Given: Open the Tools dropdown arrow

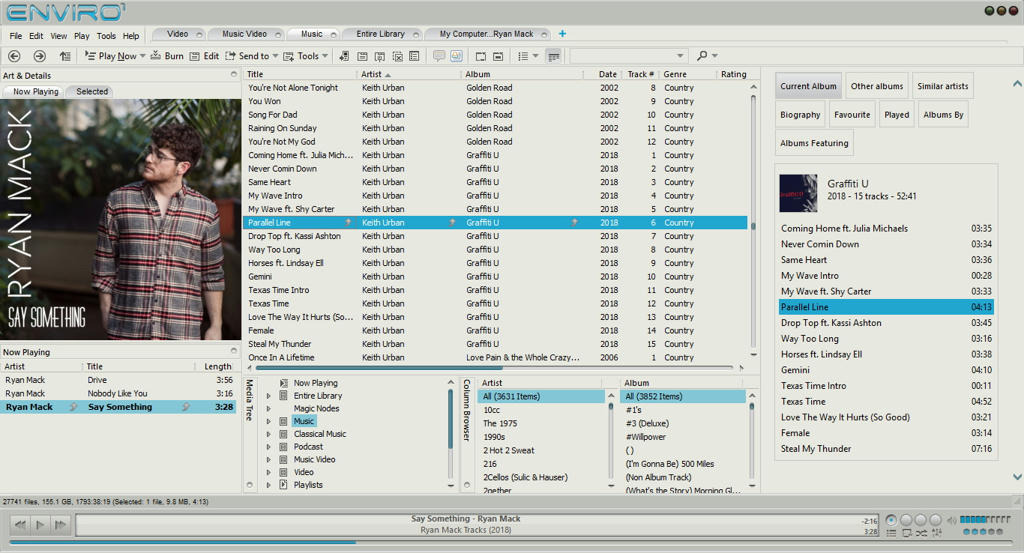Looking at the screenshot, I should tap(325, 56).
